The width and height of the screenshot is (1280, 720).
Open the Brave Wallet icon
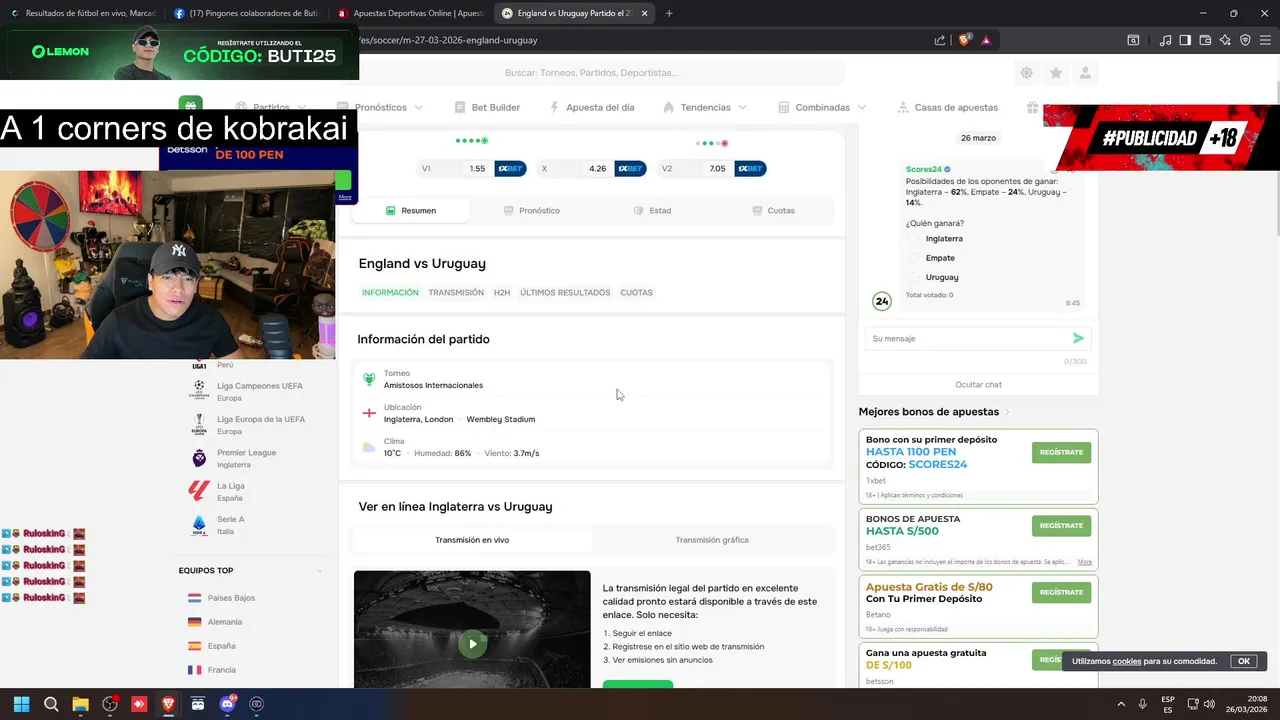point(1205,40)
